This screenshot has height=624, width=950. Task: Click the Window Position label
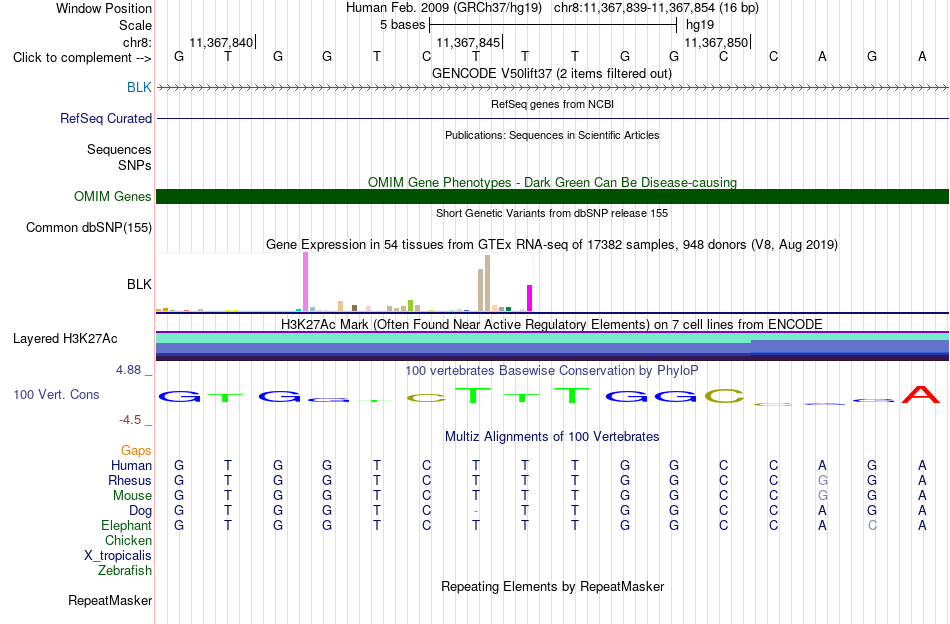click(x=104, y=8)
